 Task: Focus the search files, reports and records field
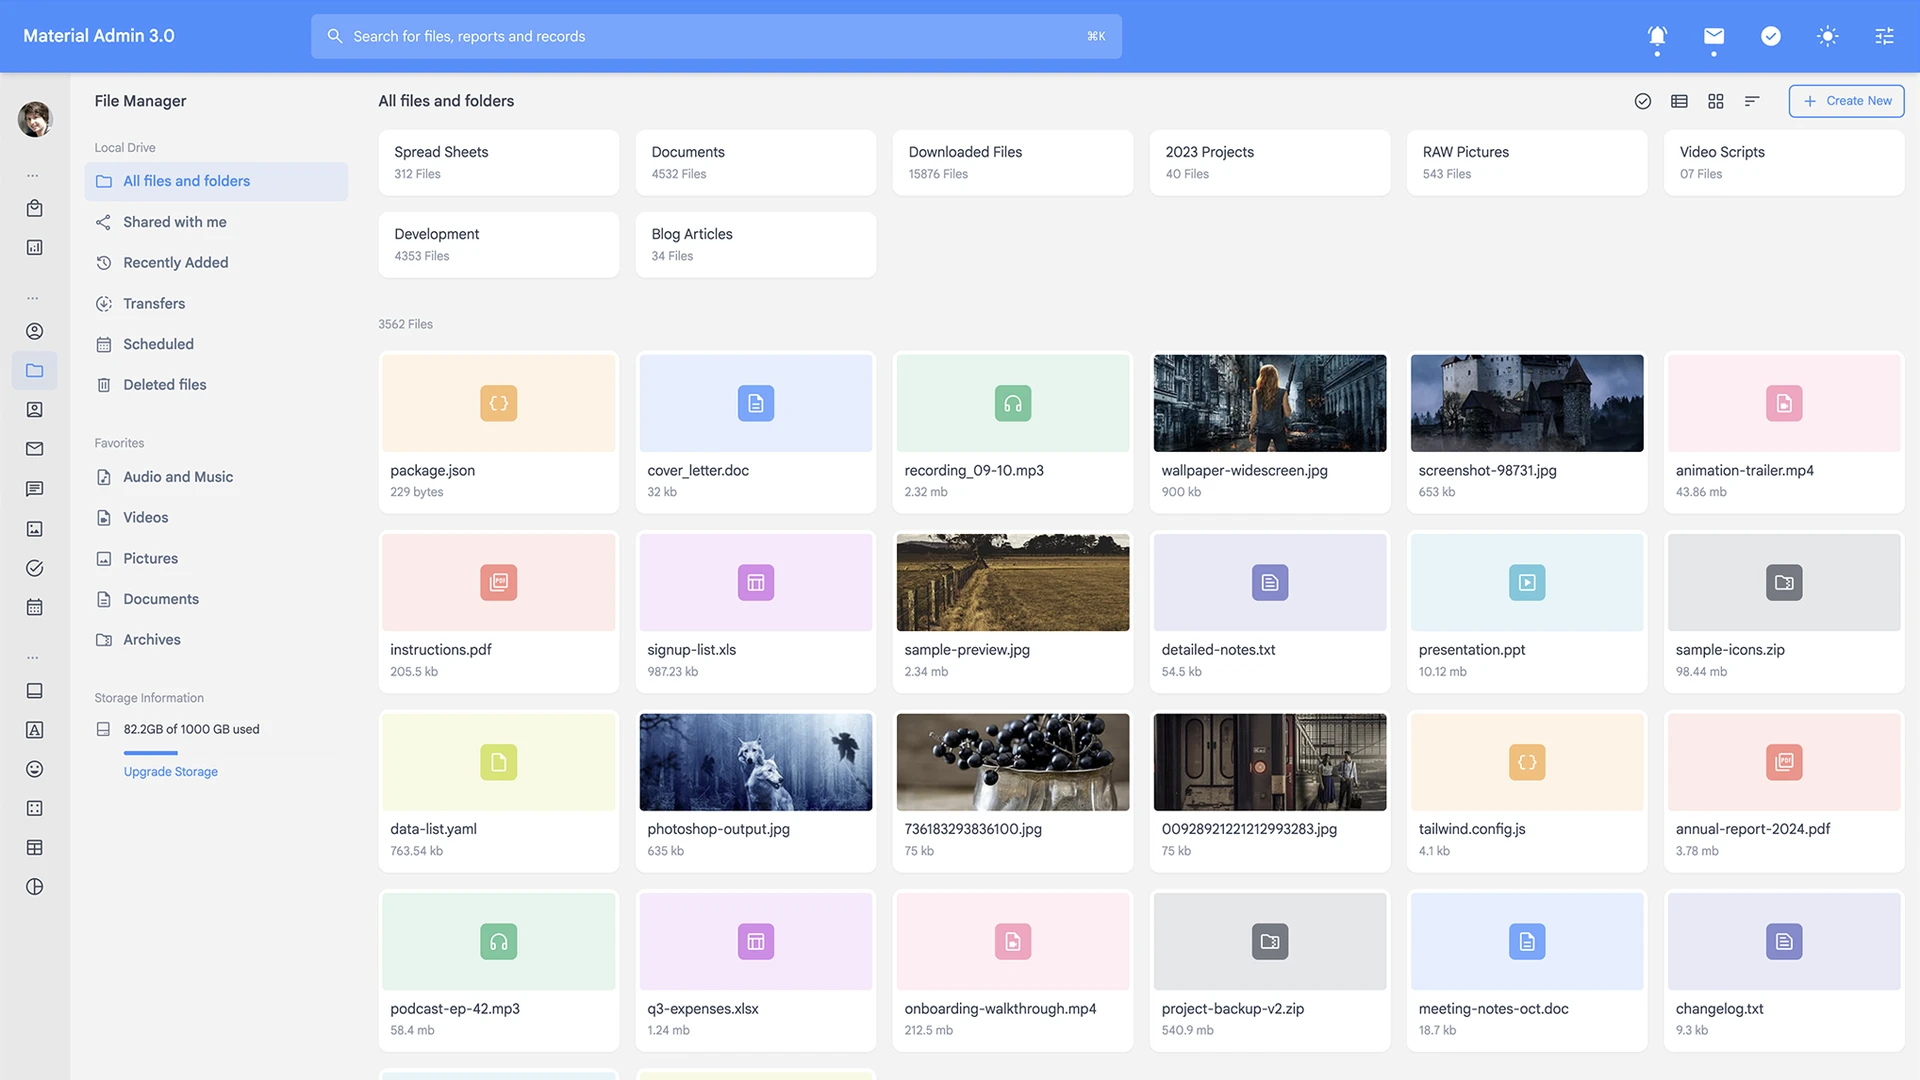[716, 36]
